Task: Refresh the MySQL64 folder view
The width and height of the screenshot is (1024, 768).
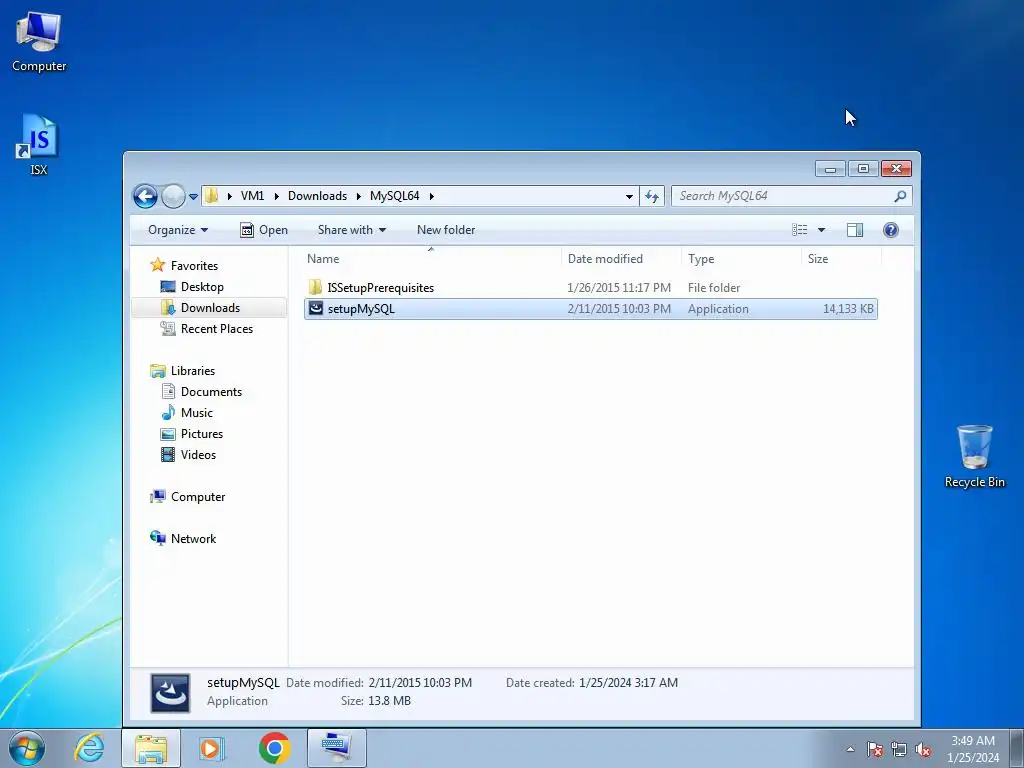Action: click(x=652, y=196)
